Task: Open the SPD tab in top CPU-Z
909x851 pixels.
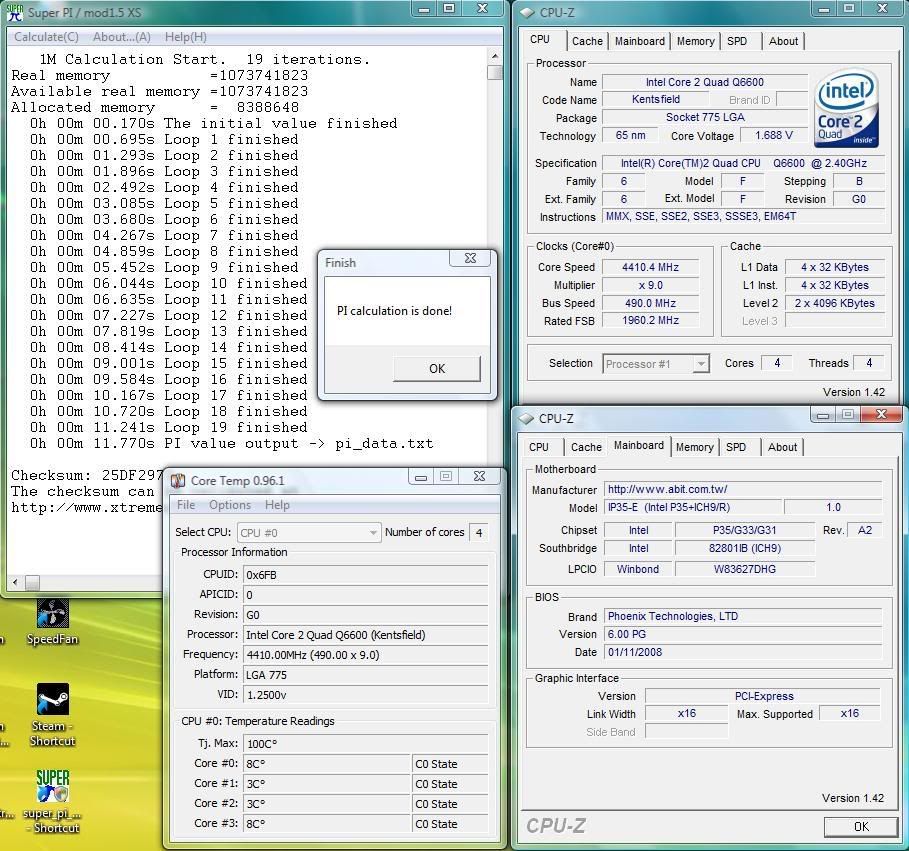Action: coord(737,41)
